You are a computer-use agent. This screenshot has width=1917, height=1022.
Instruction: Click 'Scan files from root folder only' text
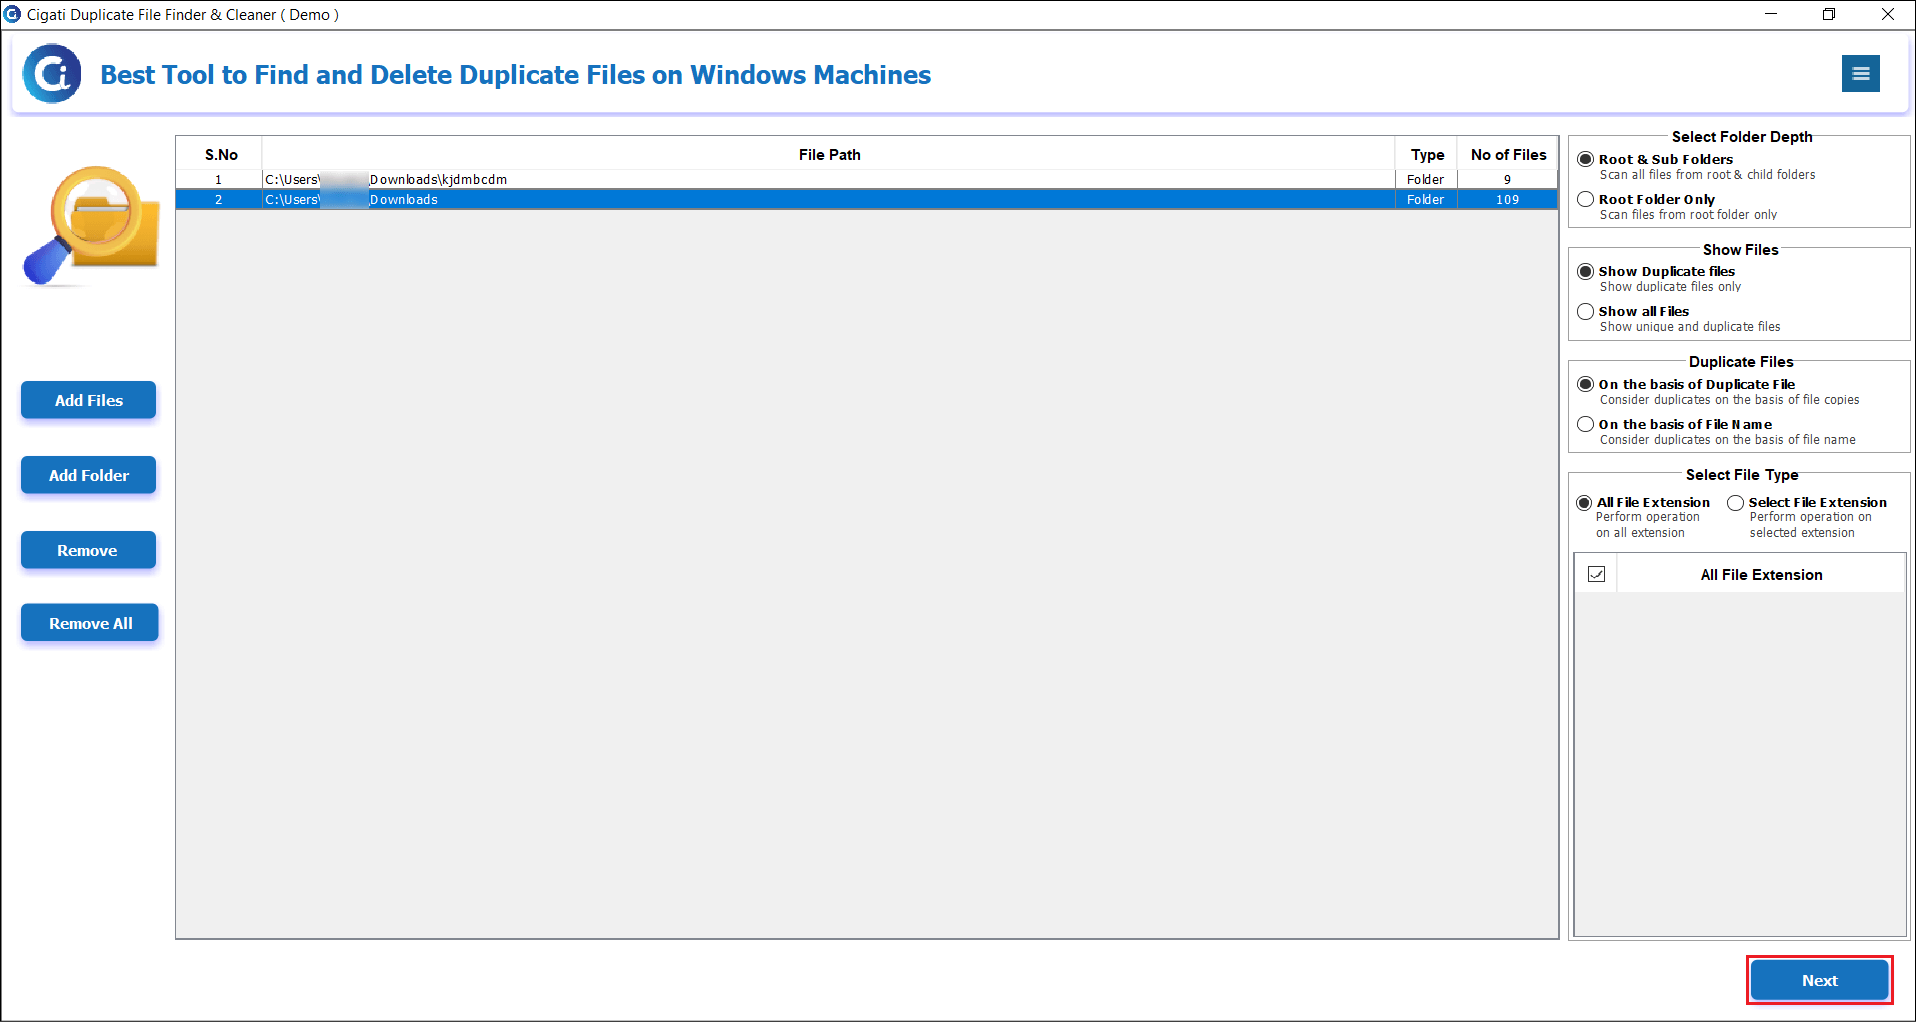tap(1688, 215)
